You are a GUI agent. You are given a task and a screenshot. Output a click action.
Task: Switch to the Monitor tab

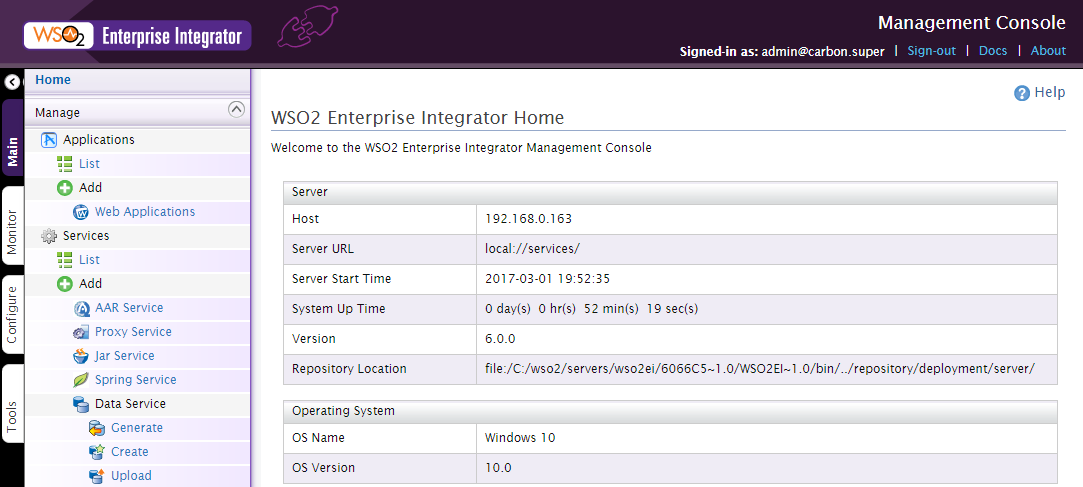(12, 226)
